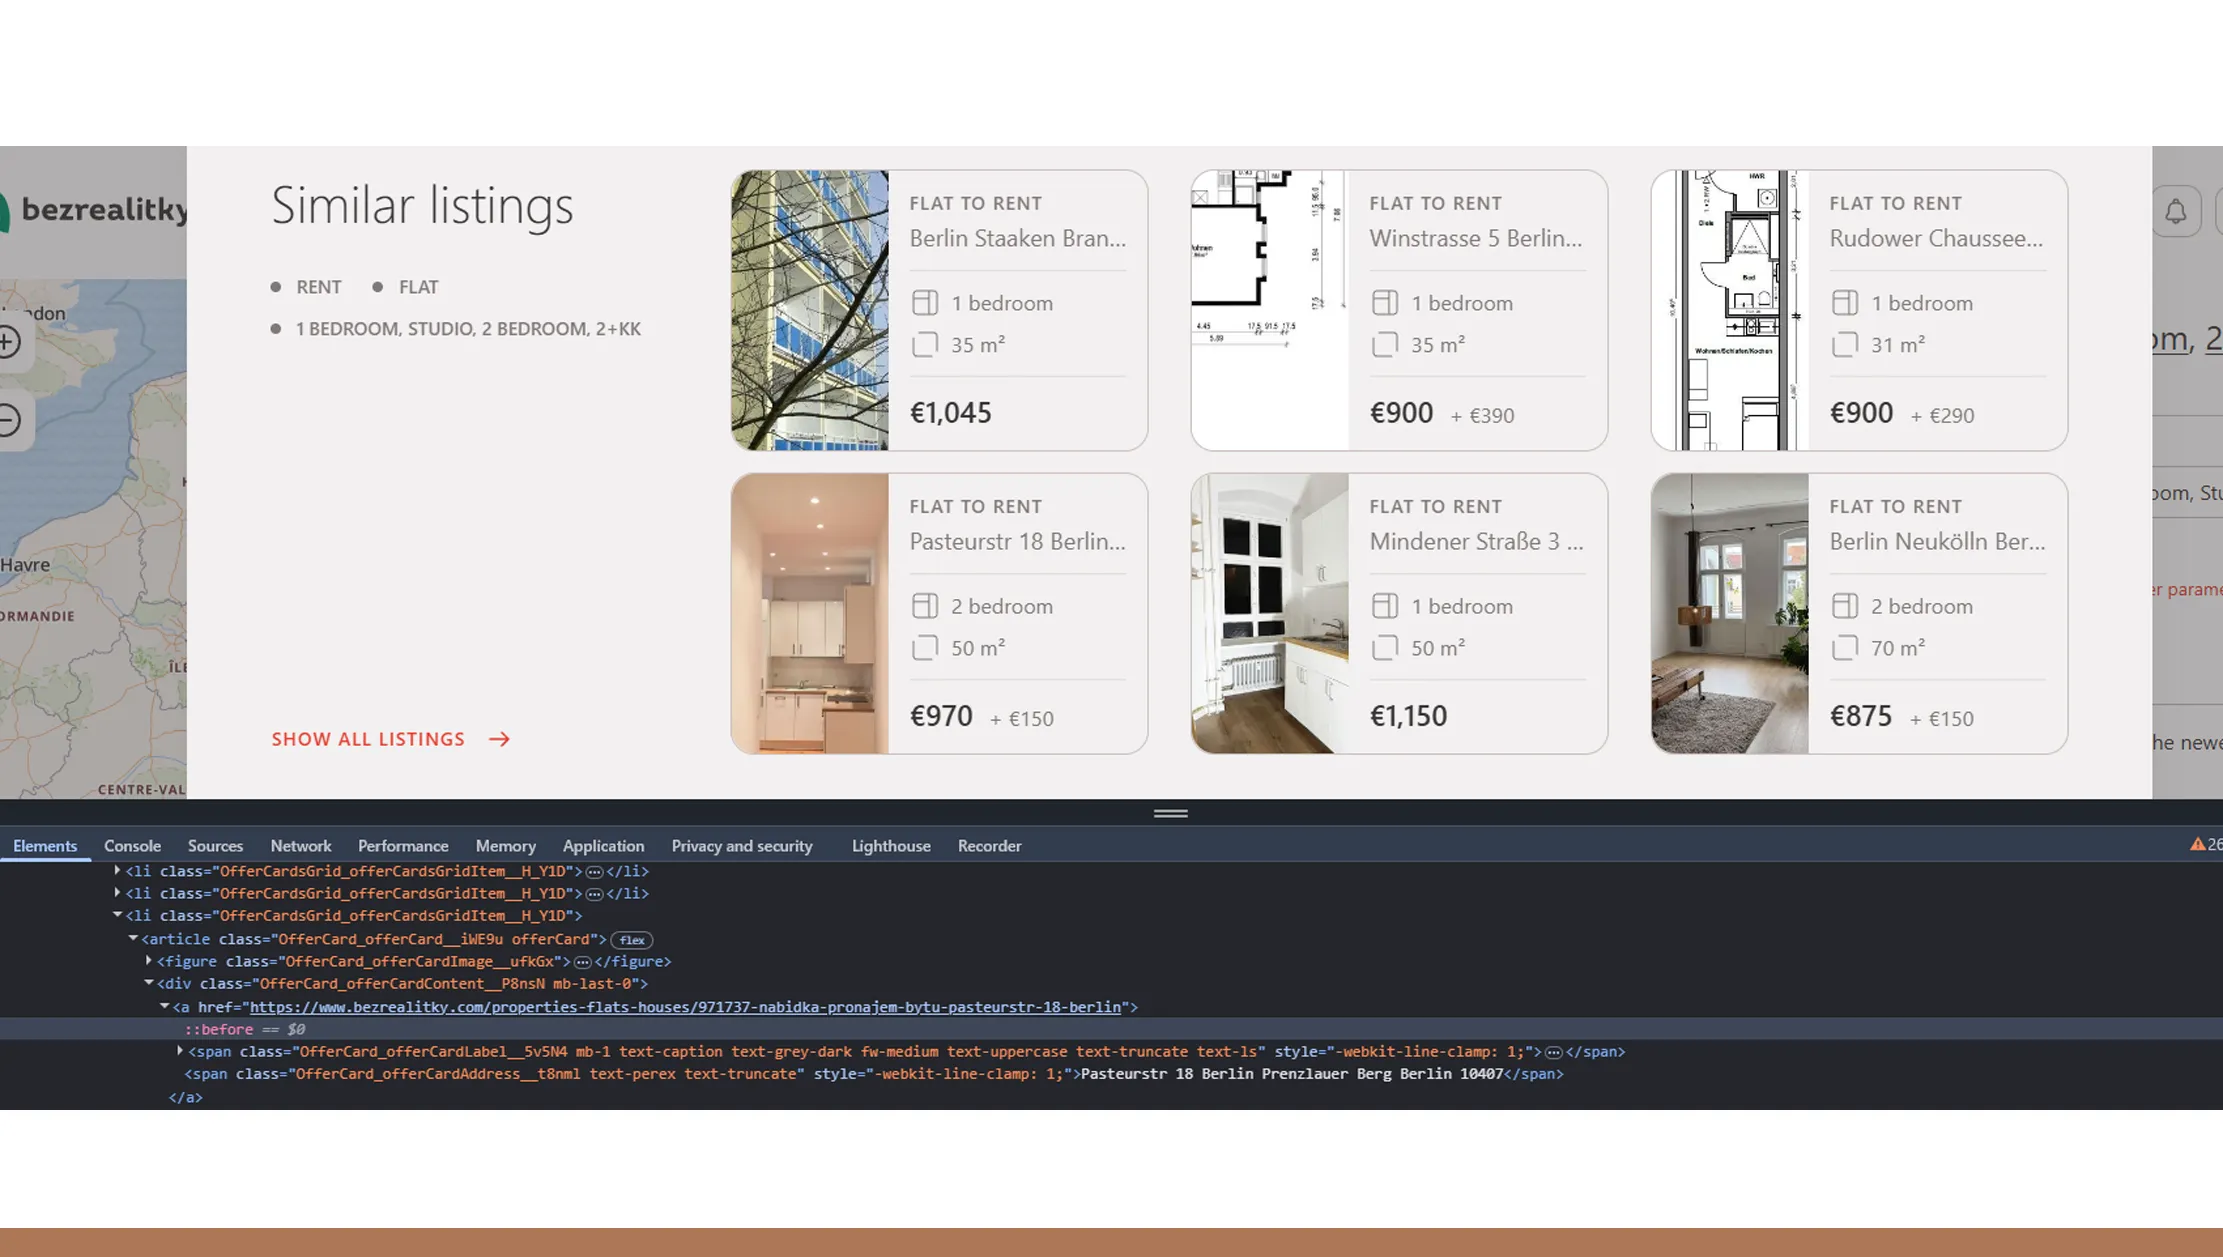Click ellipsis in offerCardLabel span
Screen dimensions: 2223x1257
click(1553, 1052)
